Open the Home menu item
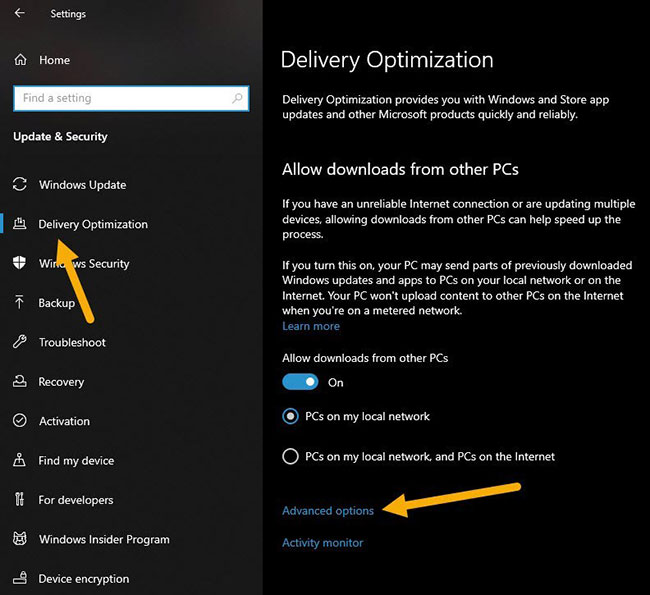650x595 pixels. coord(54,60)
